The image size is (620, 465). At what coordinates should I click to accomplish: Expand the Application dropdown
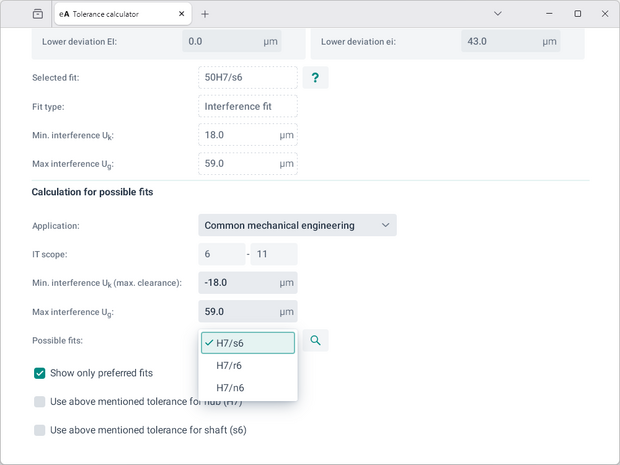coord(297,225)
